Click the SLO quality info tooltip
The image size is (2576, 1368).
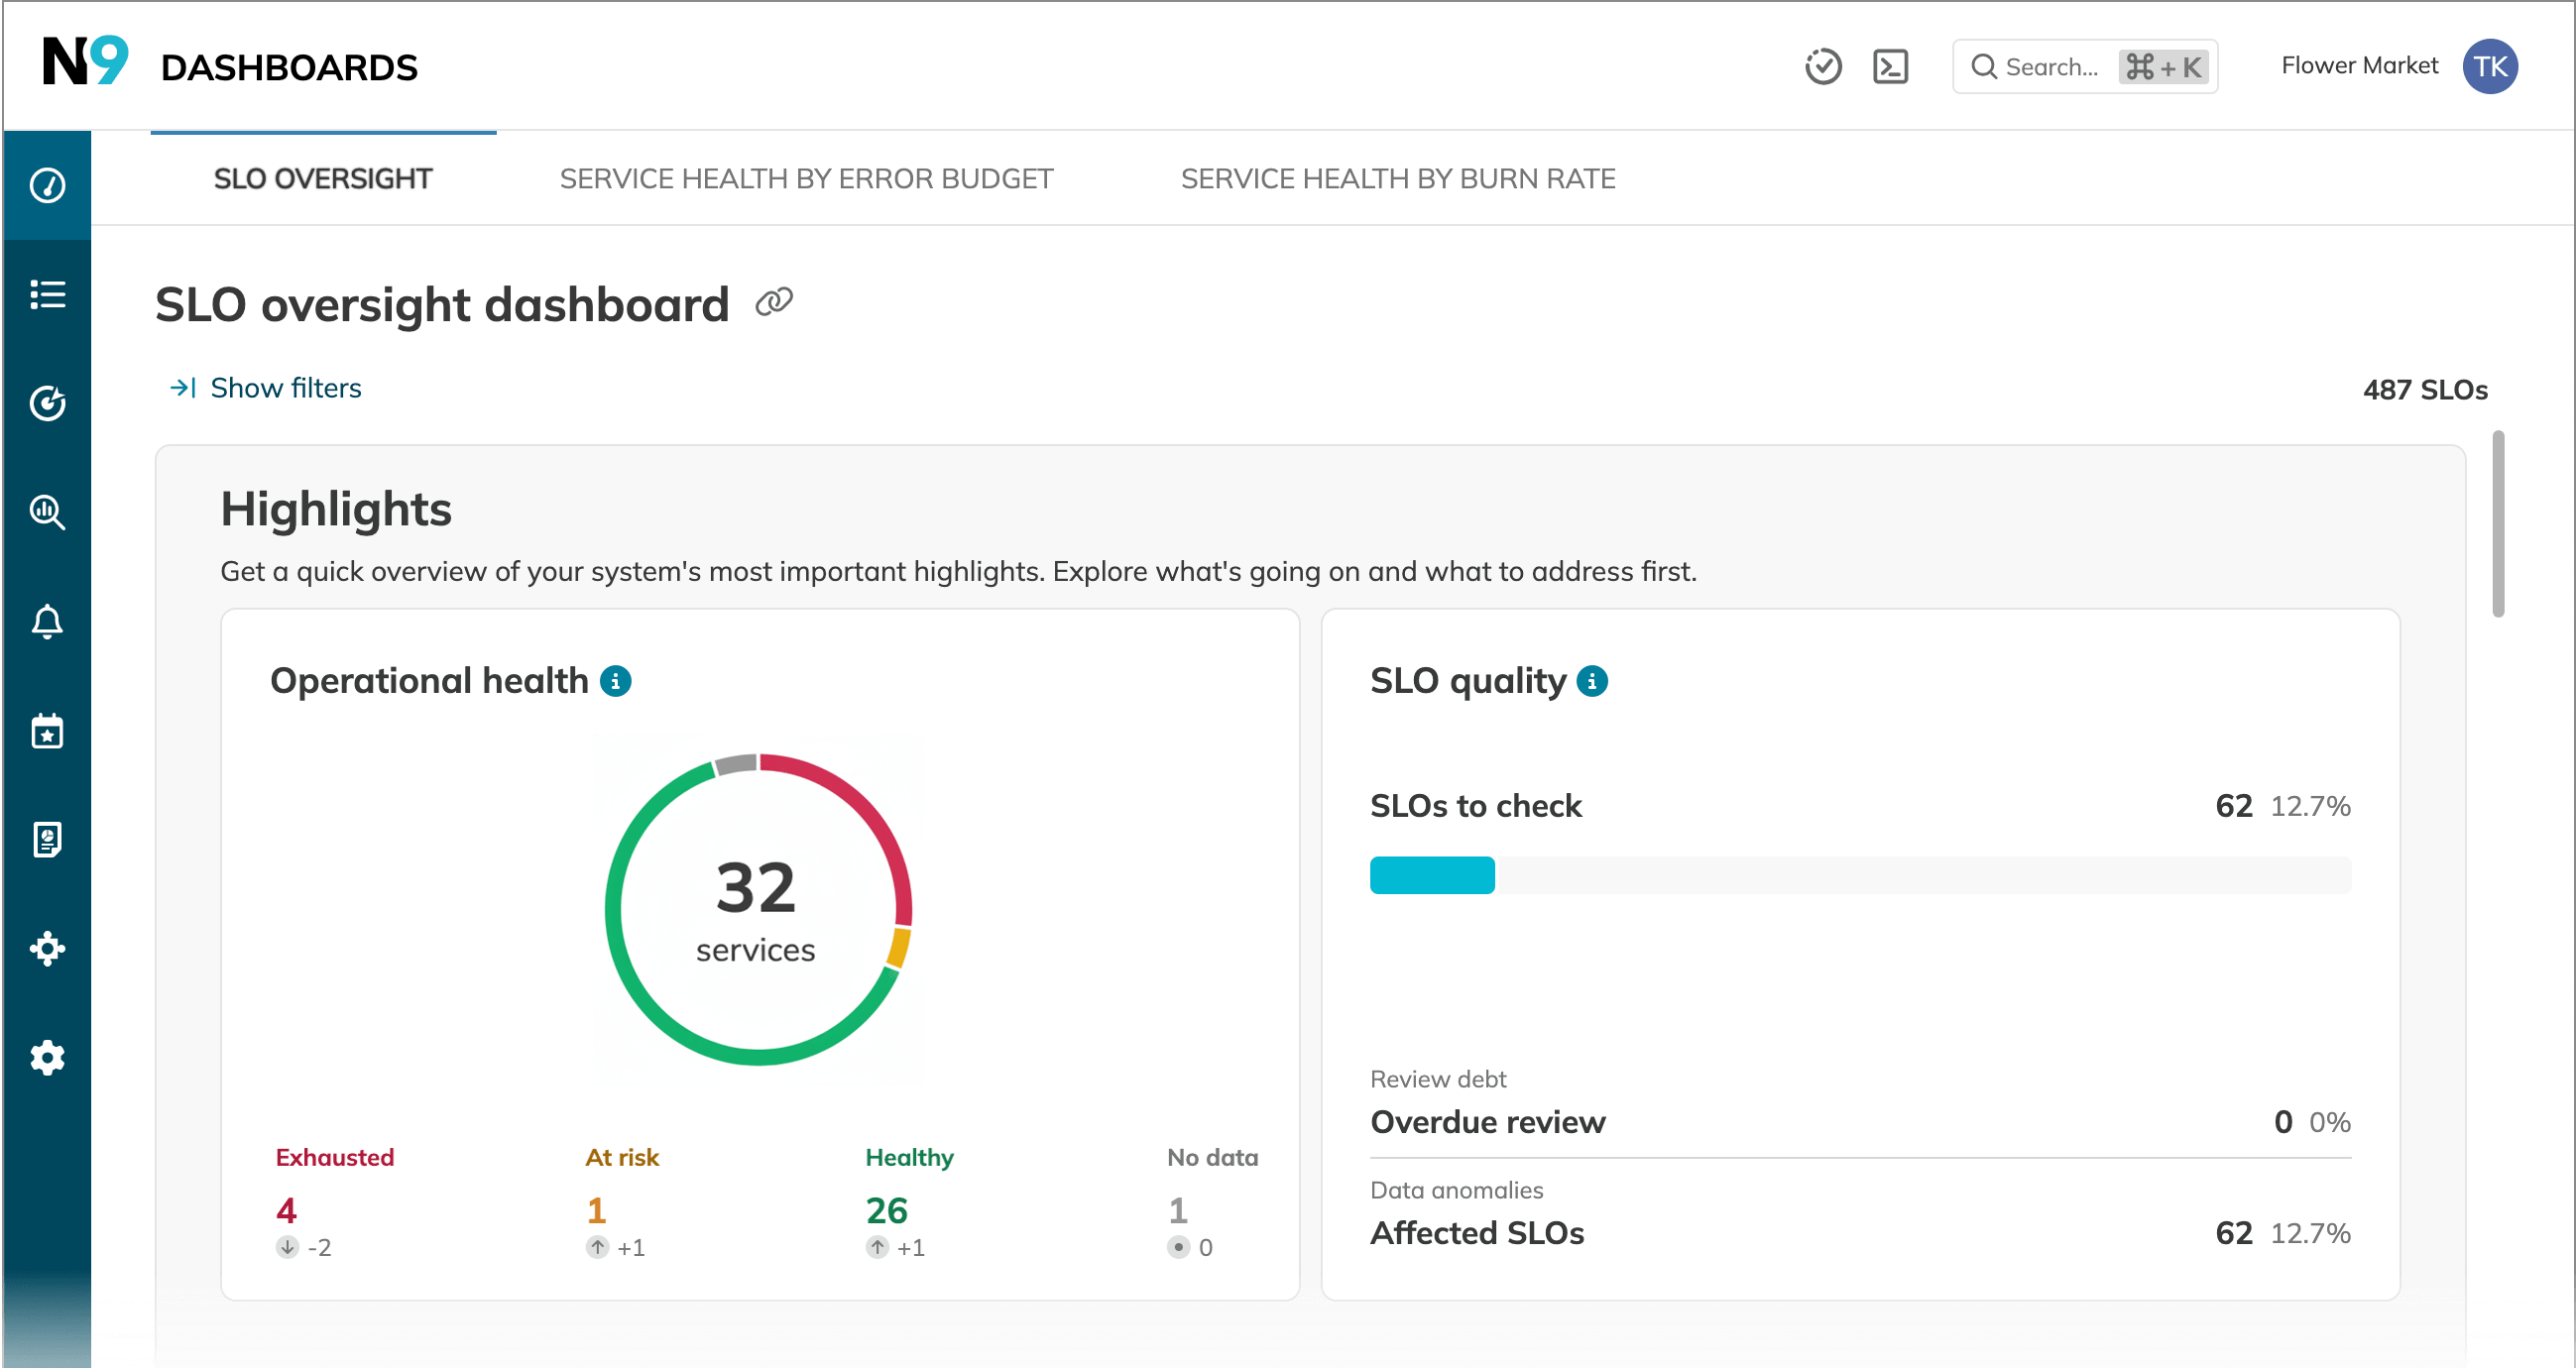[1594, 680]
